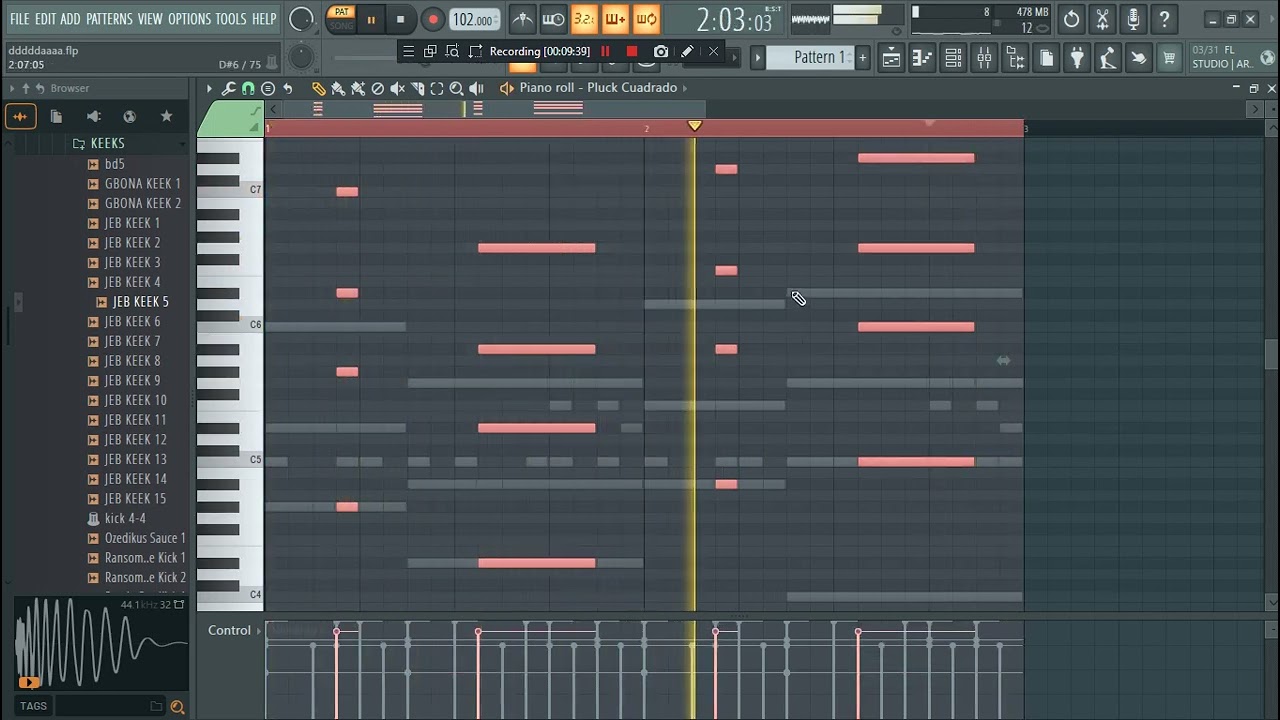
Task: Toggle wait for input before recording
Action: [x=553, y=19]
